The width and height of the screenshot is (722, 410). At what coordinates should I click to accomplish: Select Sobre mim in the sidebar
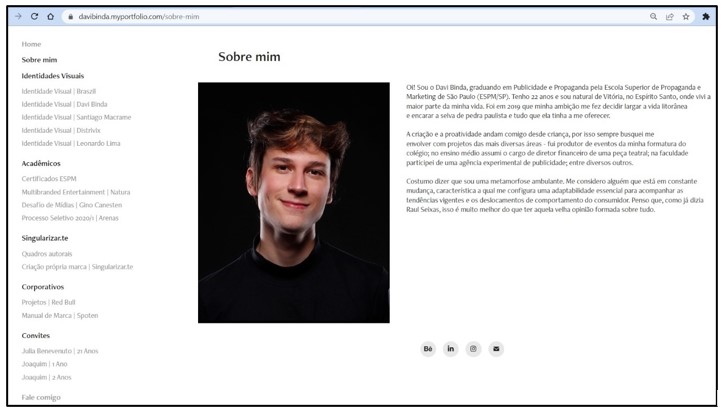click(x=39, y=60)
